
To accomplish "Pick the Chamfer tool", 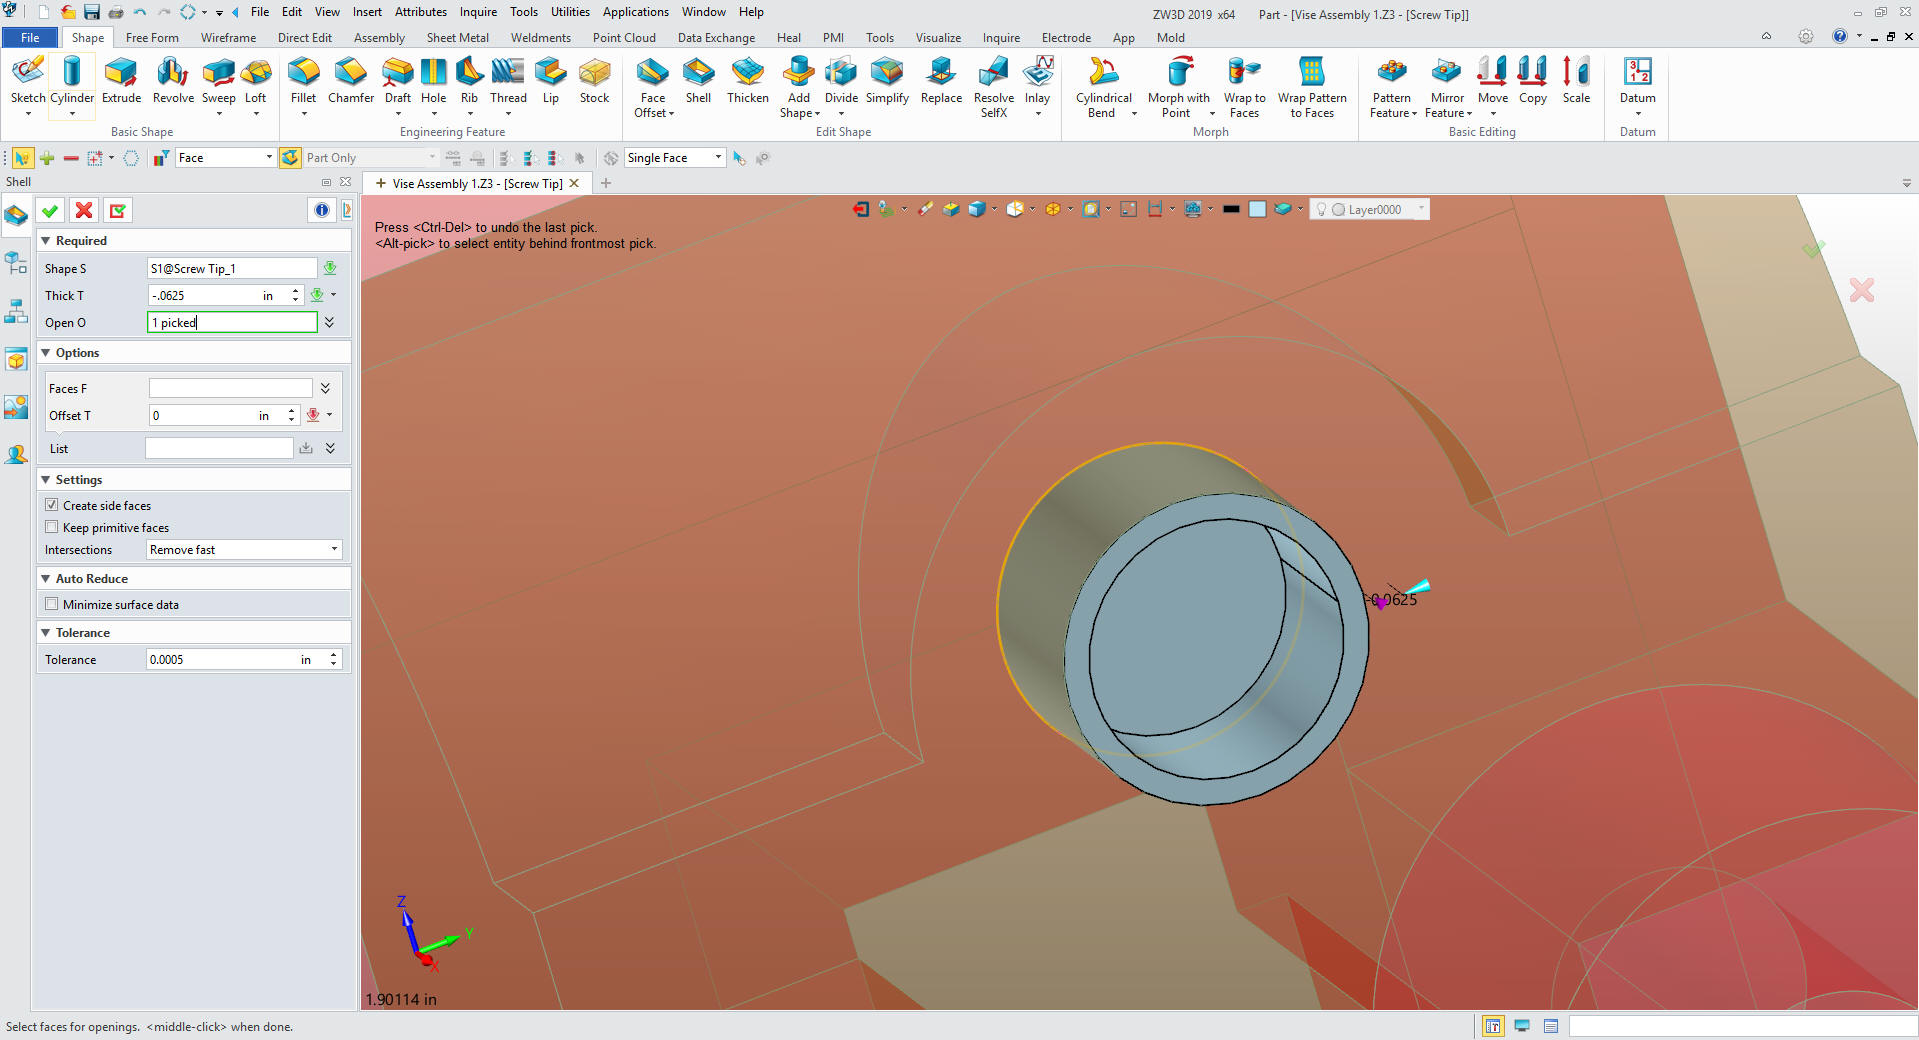I will pyautogui.click(x=351, y=80).
